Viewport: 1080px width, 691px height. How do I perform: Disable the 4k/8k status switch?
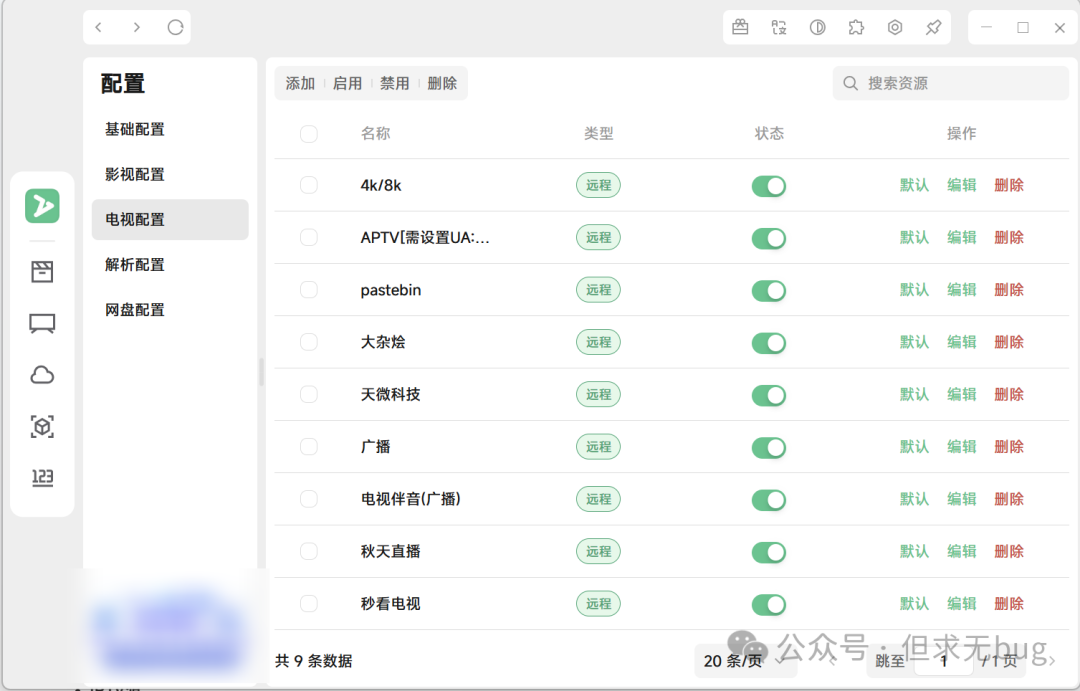click(768, 186)
